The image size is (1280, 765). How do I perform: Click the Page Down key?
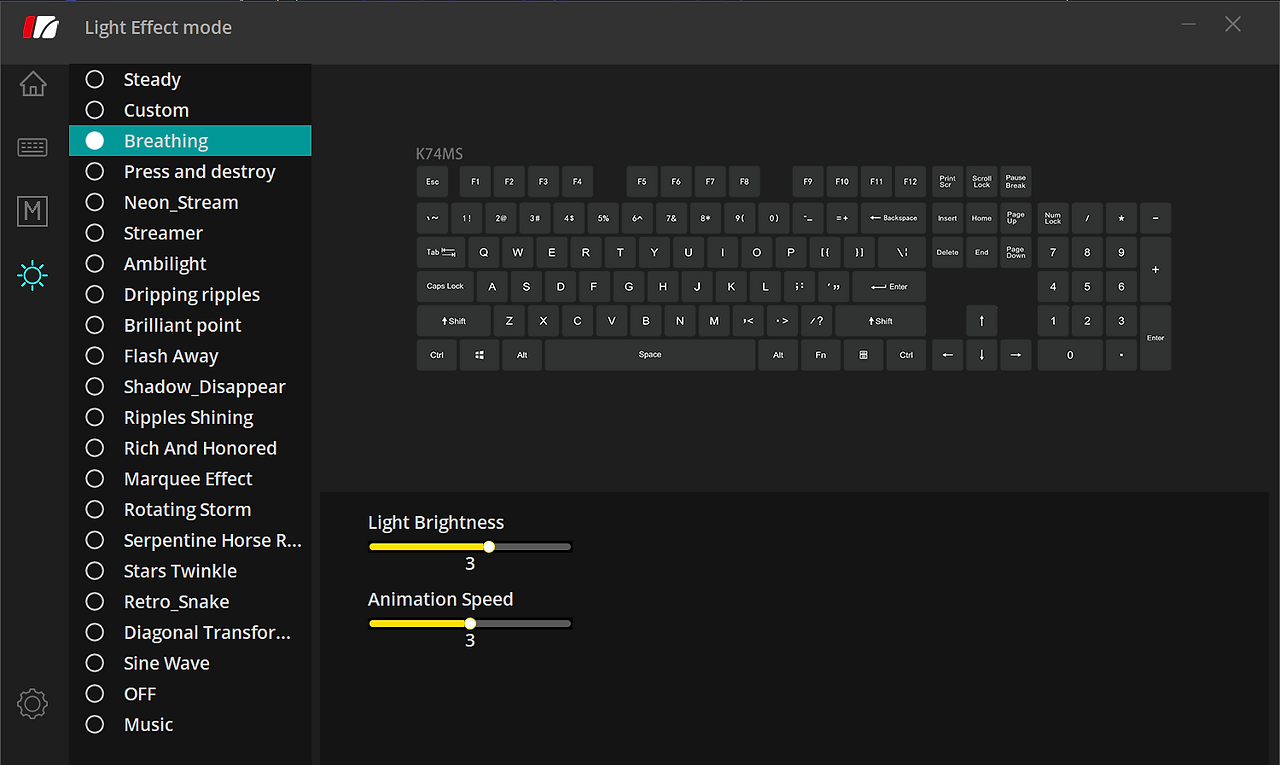click(x=1016, y=252)
